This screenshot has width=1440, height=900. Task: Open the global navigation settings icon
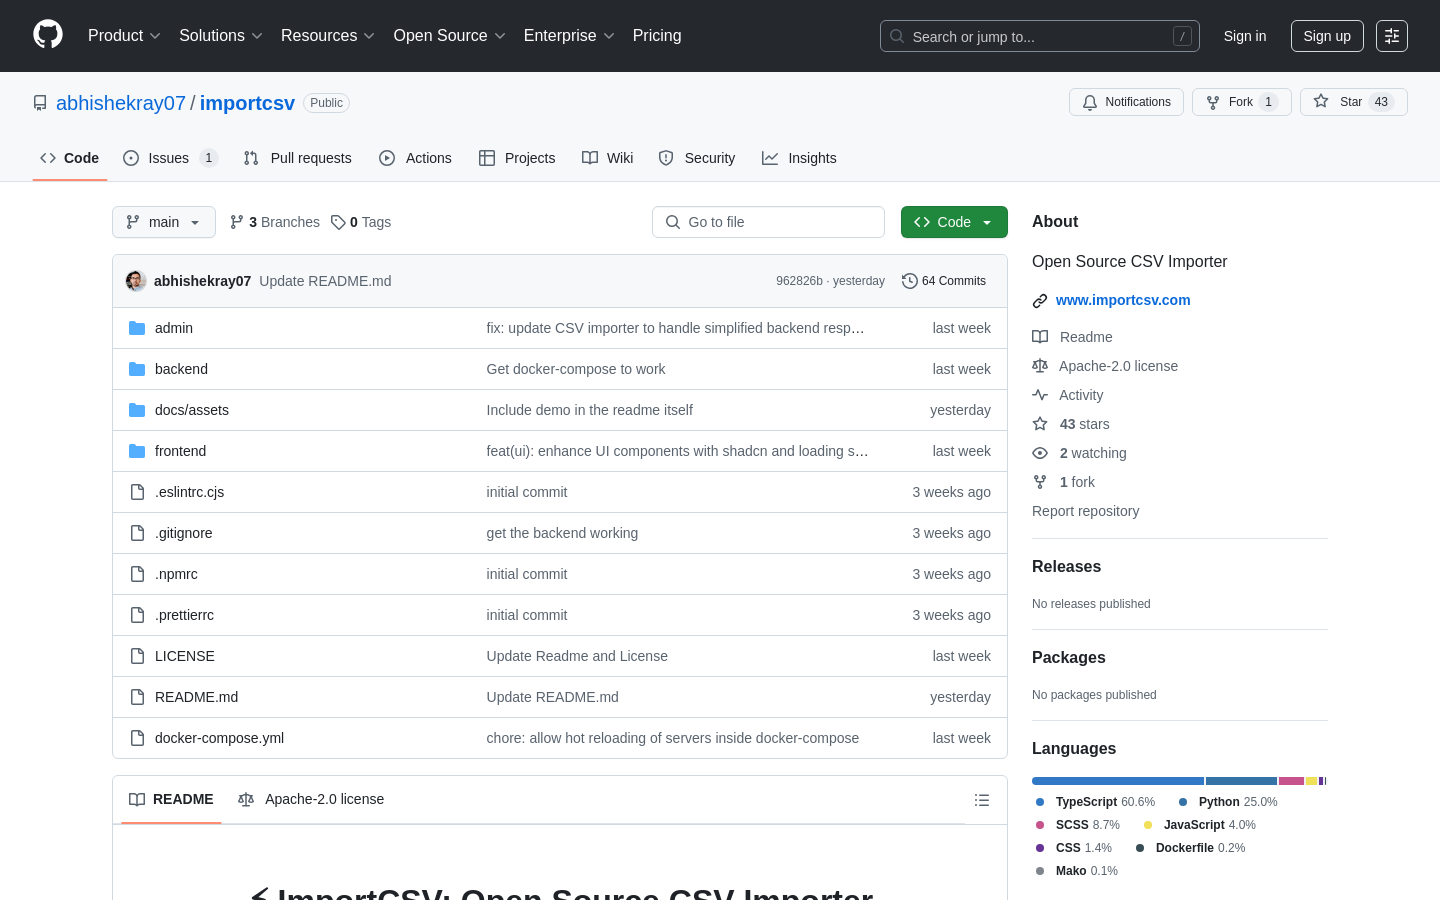pyautogui.click(x=1392, y=36)
